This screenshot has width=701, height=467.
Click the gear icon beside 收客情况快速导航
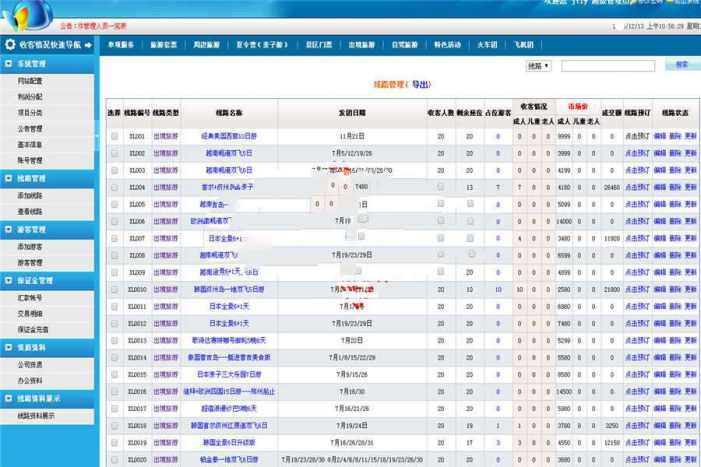[x=9, y=45]
